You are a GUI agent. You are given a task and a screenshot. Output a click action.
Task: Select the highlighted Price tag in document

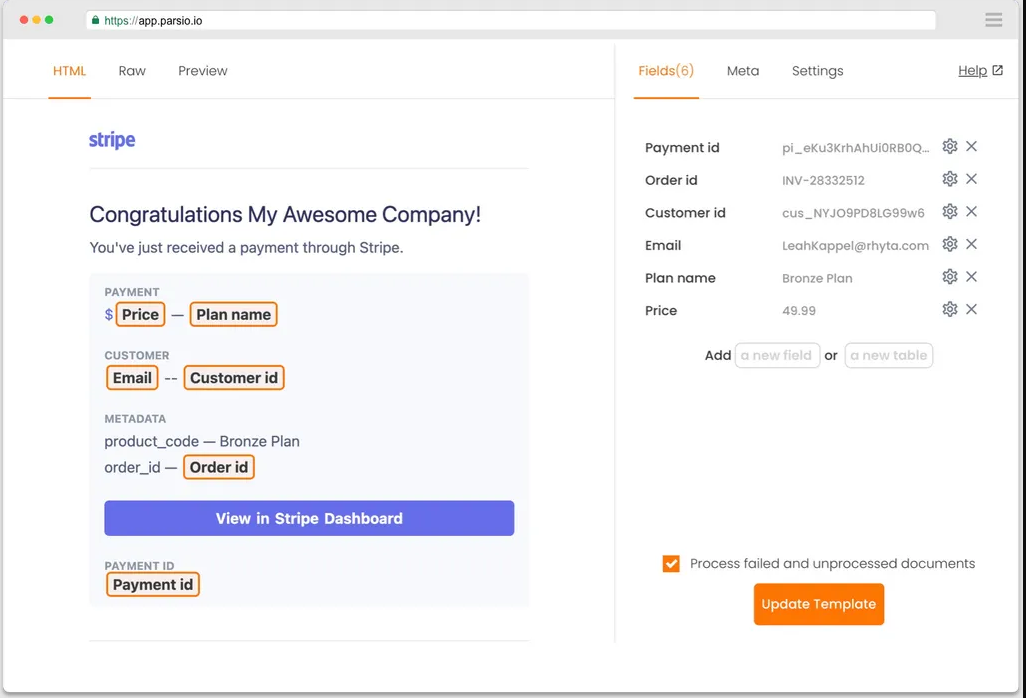pyautogui.click(x=140, y=315)
